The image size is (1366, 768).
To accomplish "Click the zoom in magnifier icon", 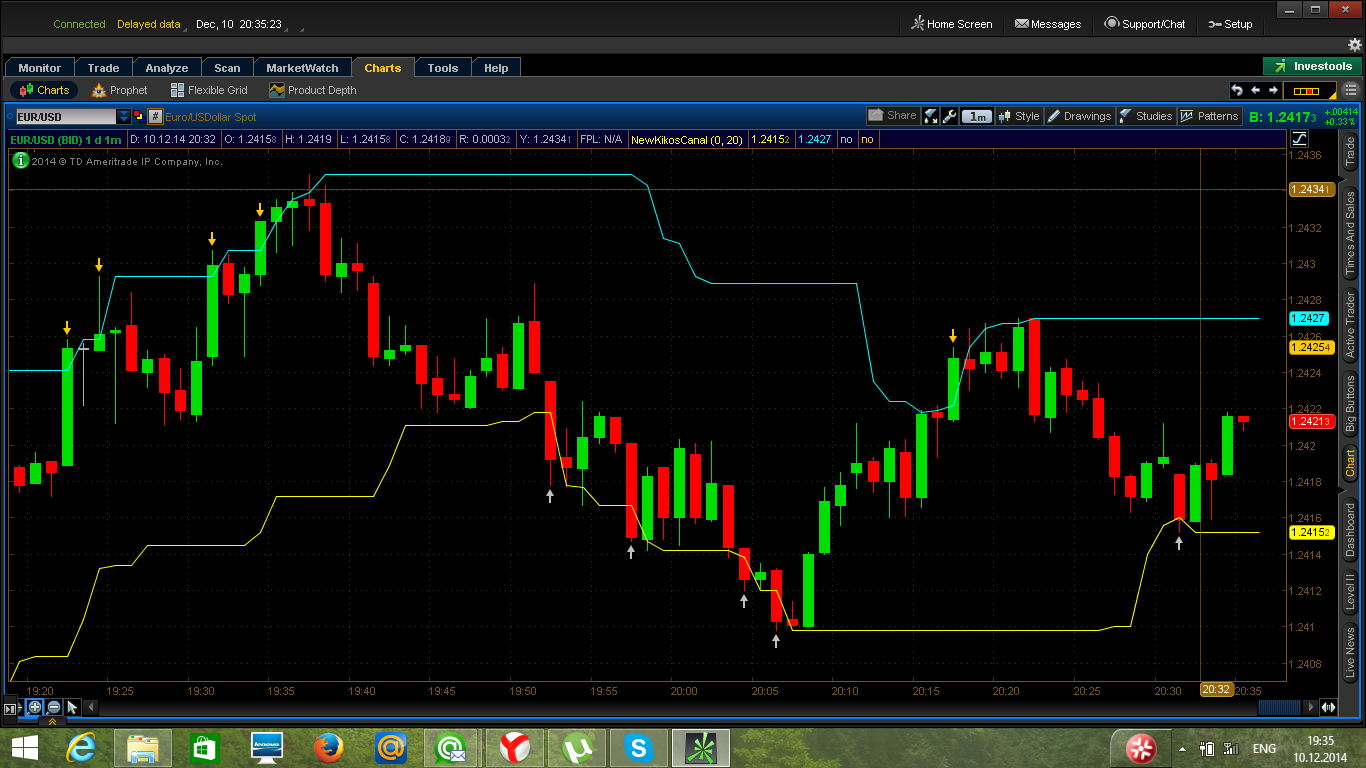I will coord(35,707).
